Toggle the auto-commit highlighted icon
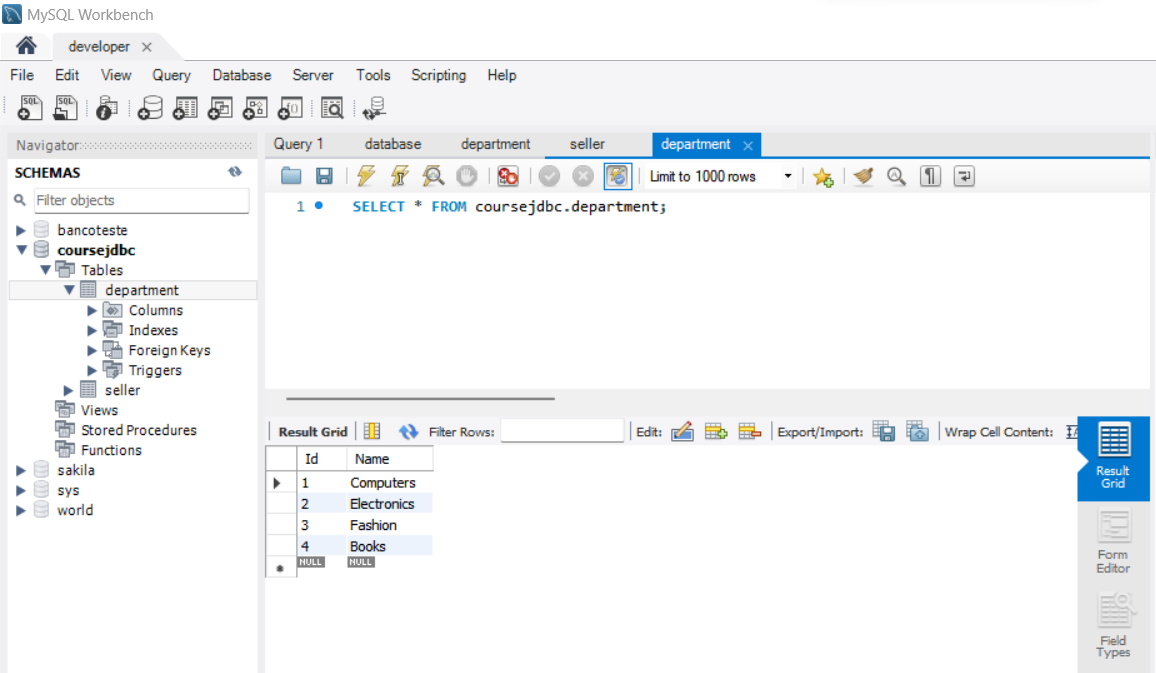 pos(617,176)
